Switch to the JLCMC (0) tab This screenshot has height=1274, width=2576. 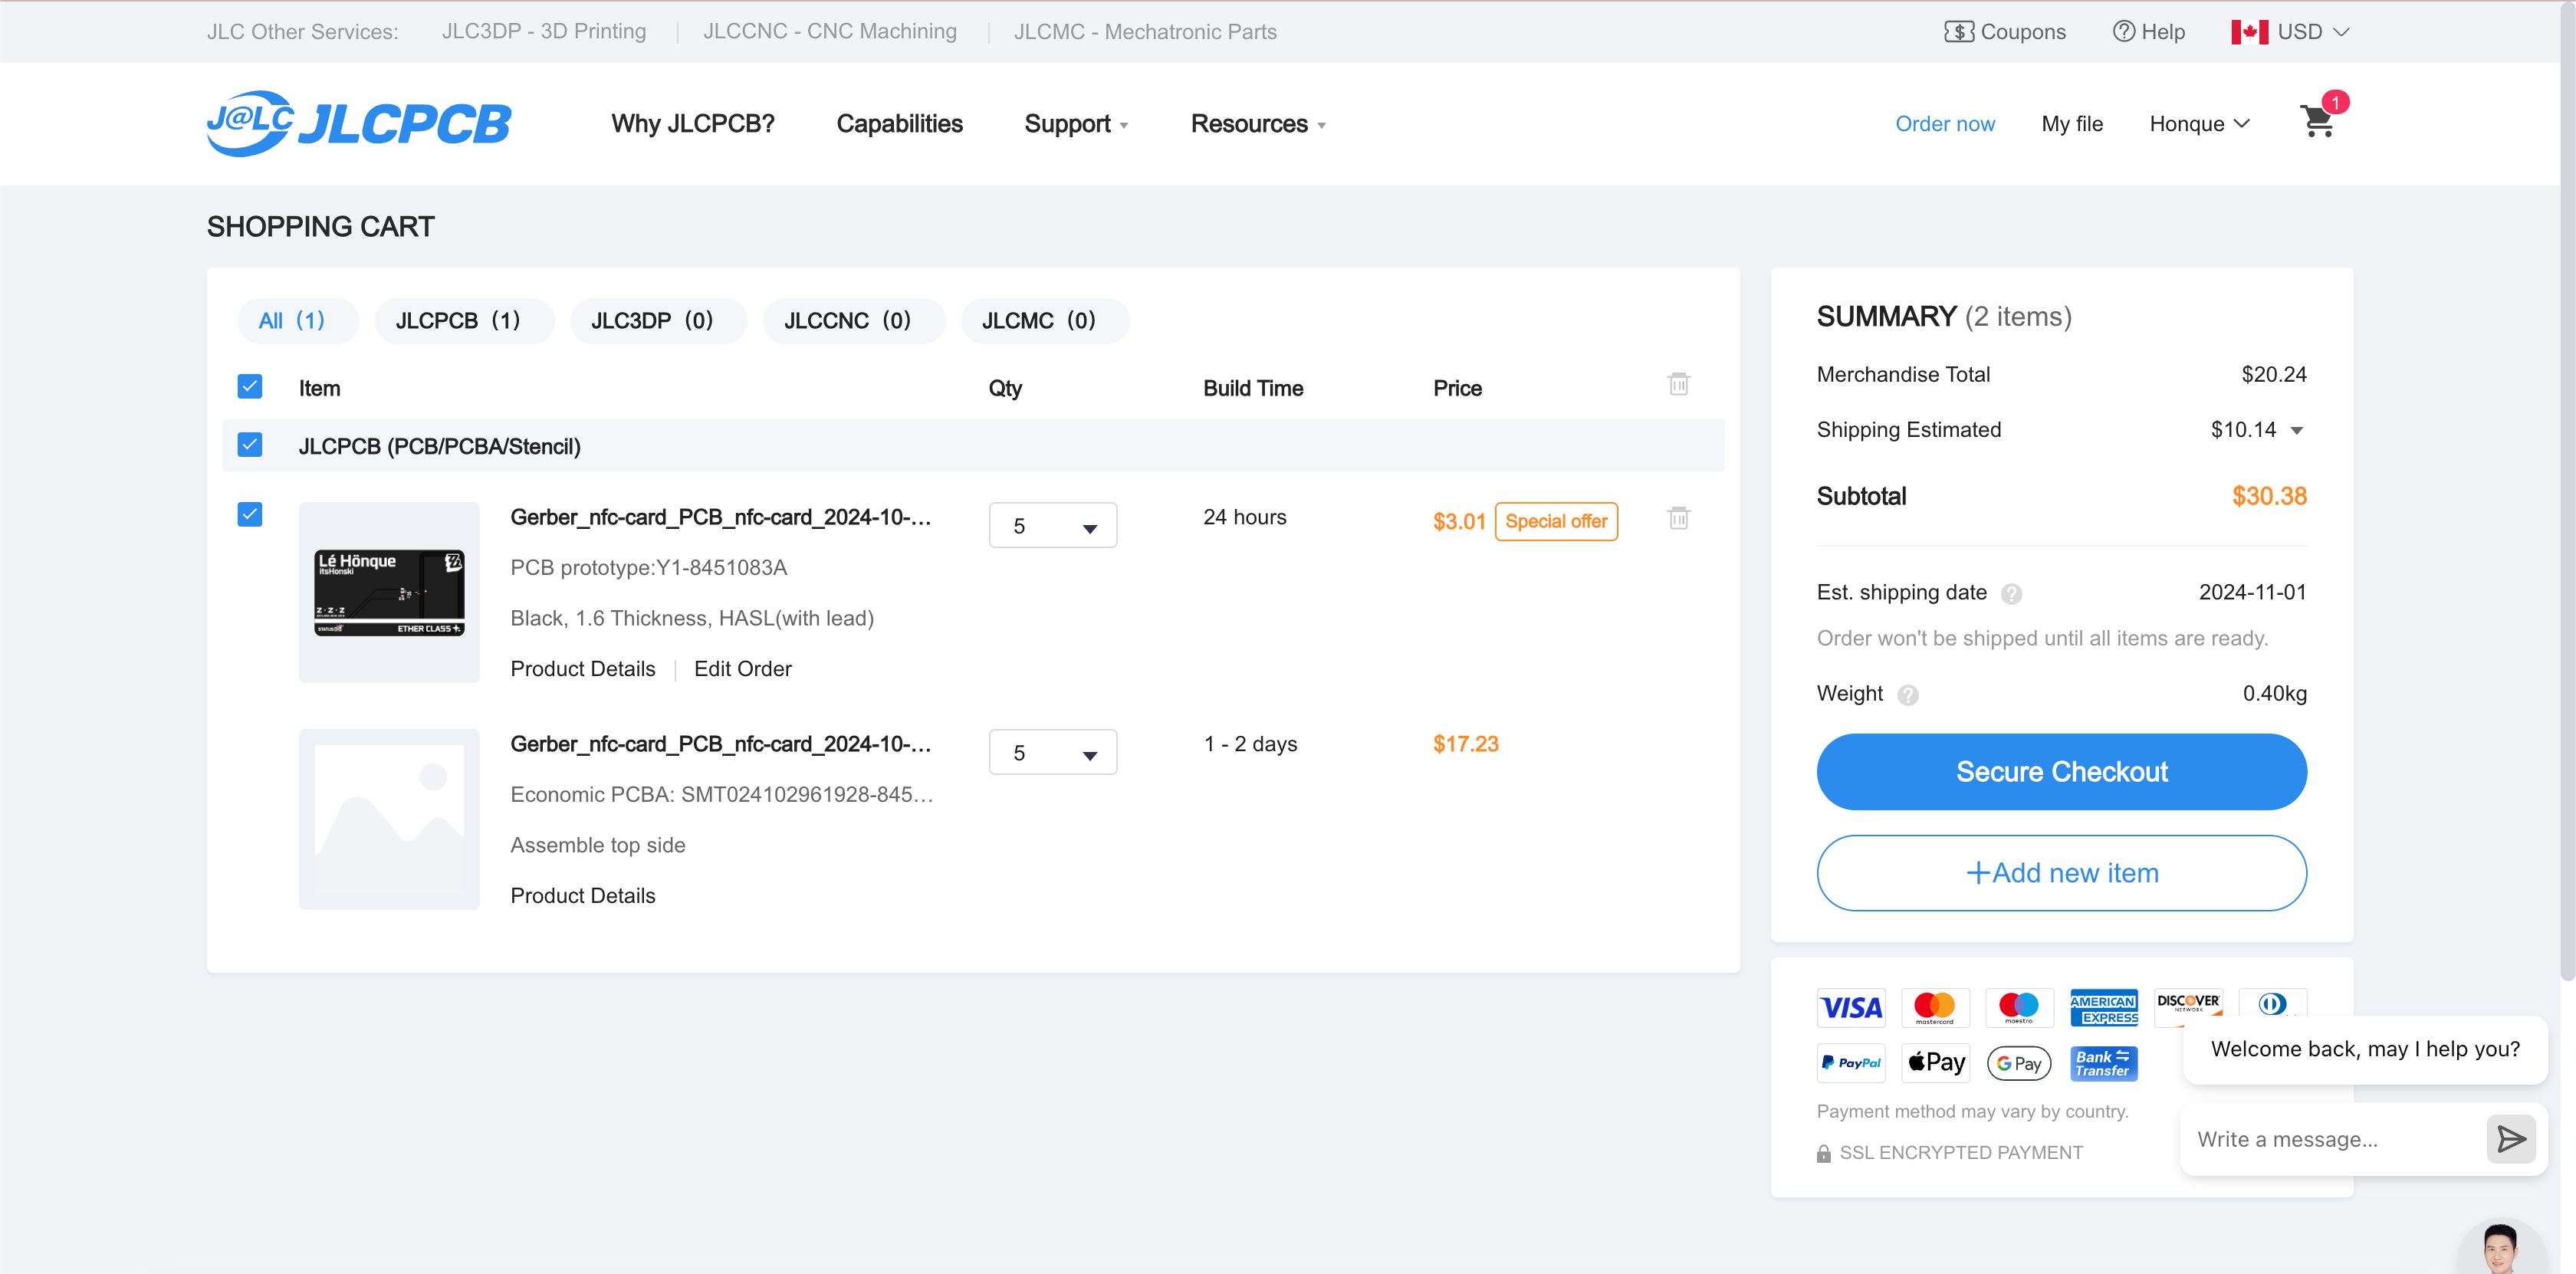pos(1045,321)
